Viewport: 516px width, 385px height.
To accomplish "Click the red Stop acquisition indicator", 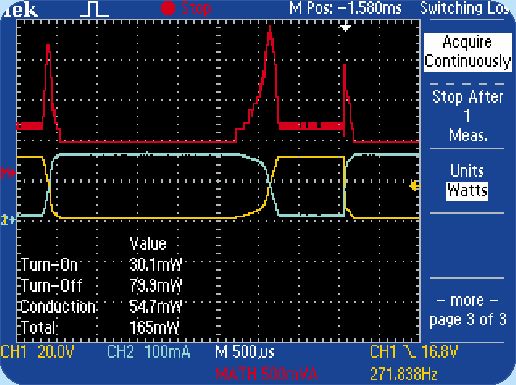I will tap(186, 8).
